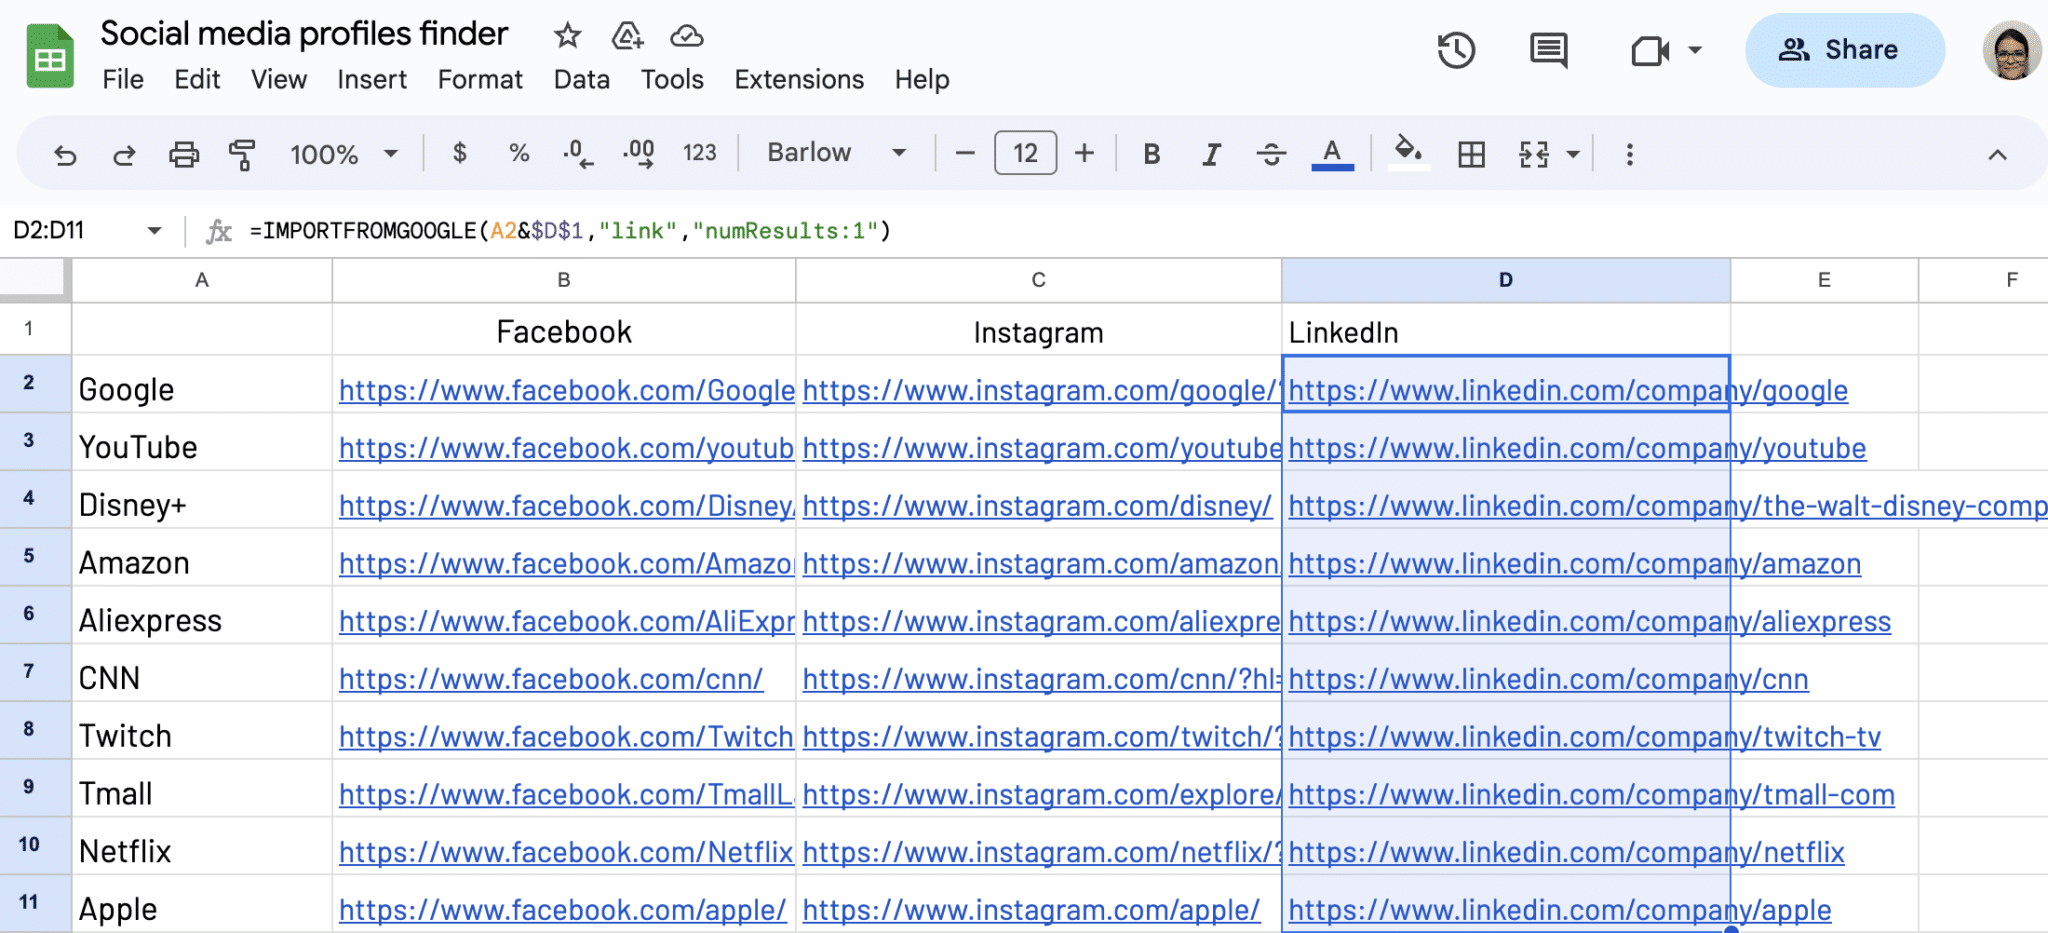The width and height of the screenshot is (2048, 933).
Task: Open the Data menu
Action: [x=581, y=79]
